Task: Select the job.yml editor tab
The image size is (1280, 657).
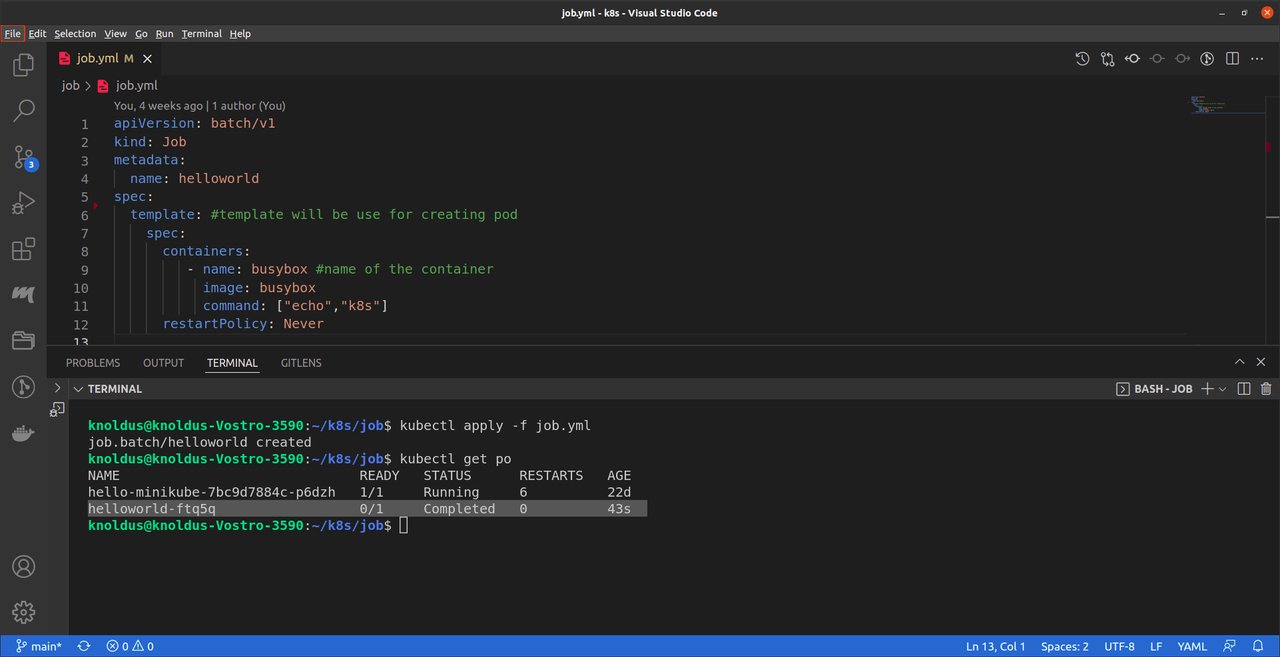Action: tap(104, 59)
